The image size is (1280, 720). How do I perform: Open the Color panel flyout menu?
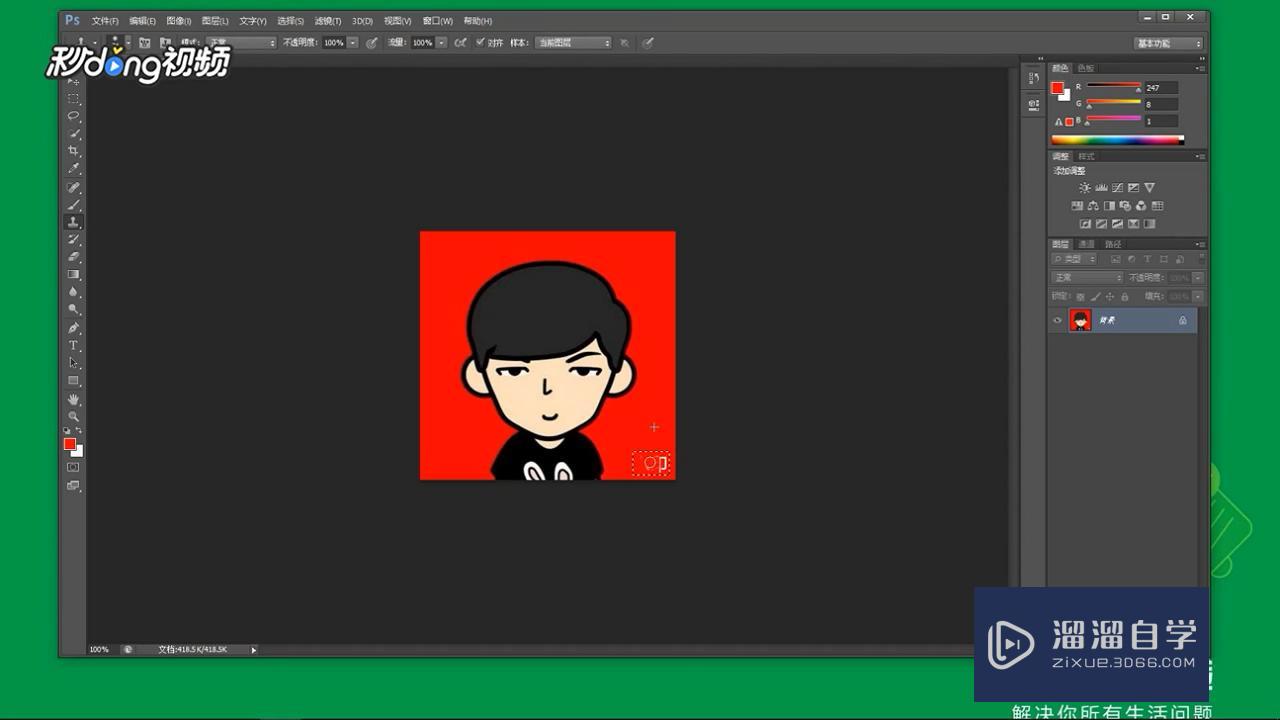pos(1199,68)
